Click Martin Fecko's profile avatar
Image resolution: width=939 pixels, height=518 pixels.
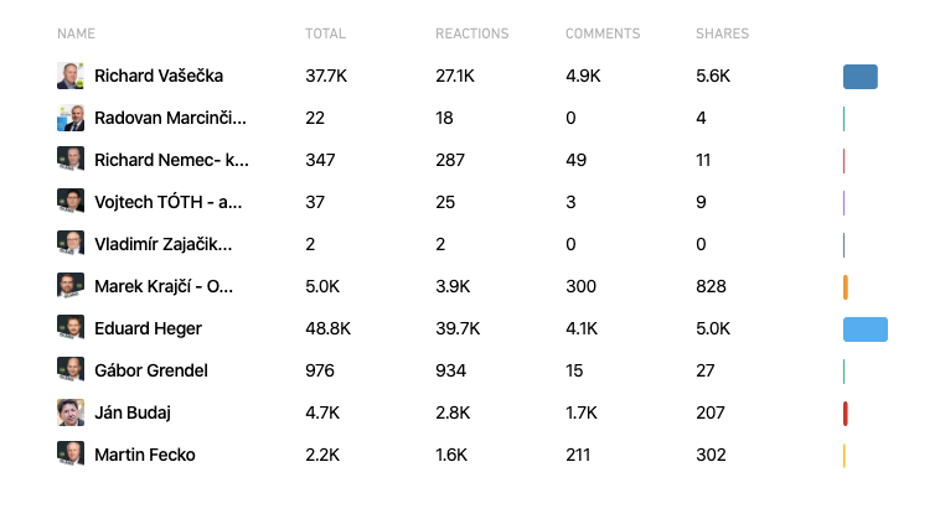coord(70,454)
